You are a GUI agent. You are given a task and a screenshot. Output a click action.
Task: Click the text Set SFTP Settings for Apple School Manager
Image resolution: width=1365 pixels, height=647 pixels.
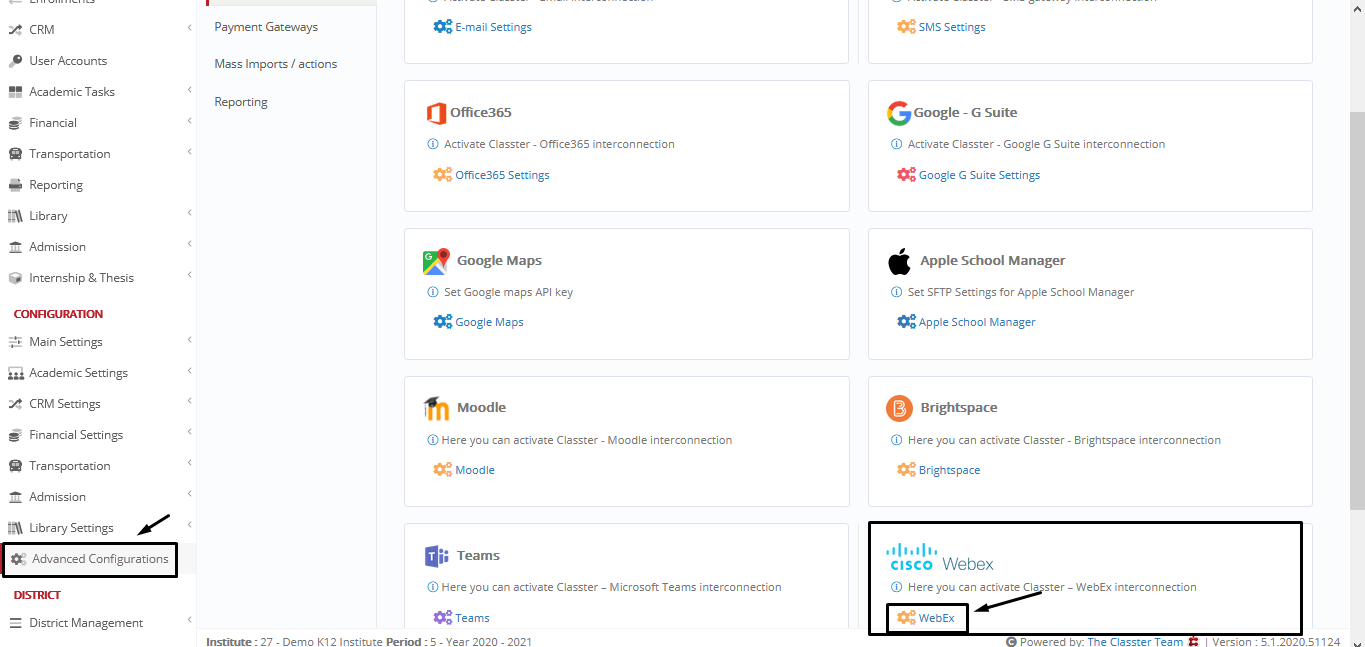click(x=1021, y=292)
